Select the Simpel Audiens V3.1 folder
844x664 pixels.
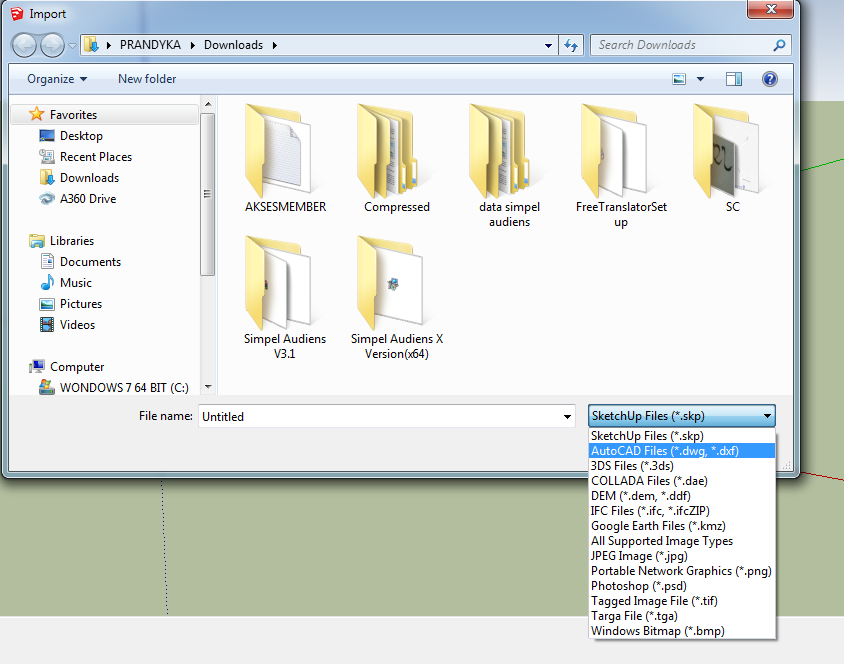pos(285,298)
